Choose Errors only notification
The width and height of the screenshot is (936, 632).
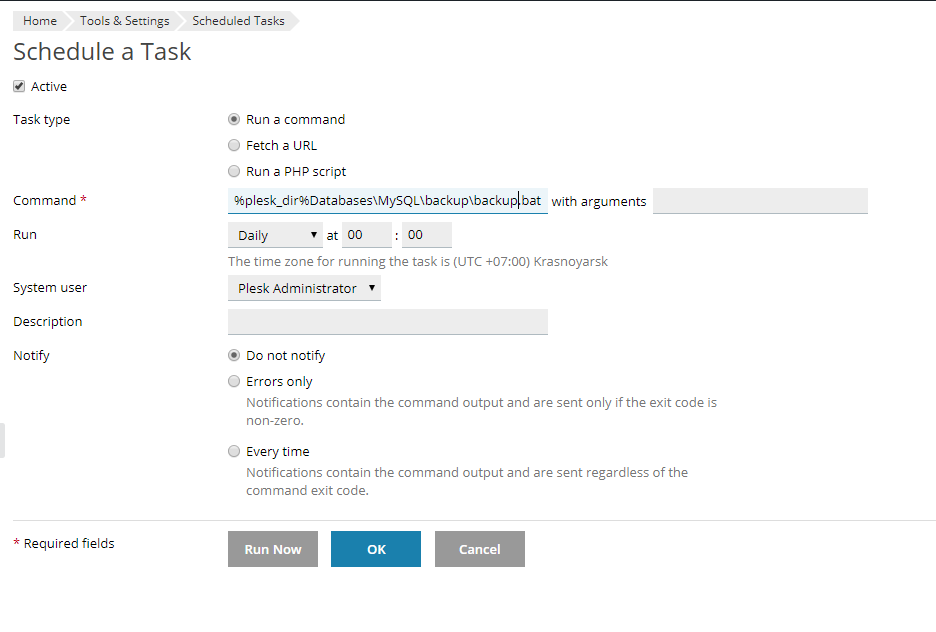click(x=234, y=381)
